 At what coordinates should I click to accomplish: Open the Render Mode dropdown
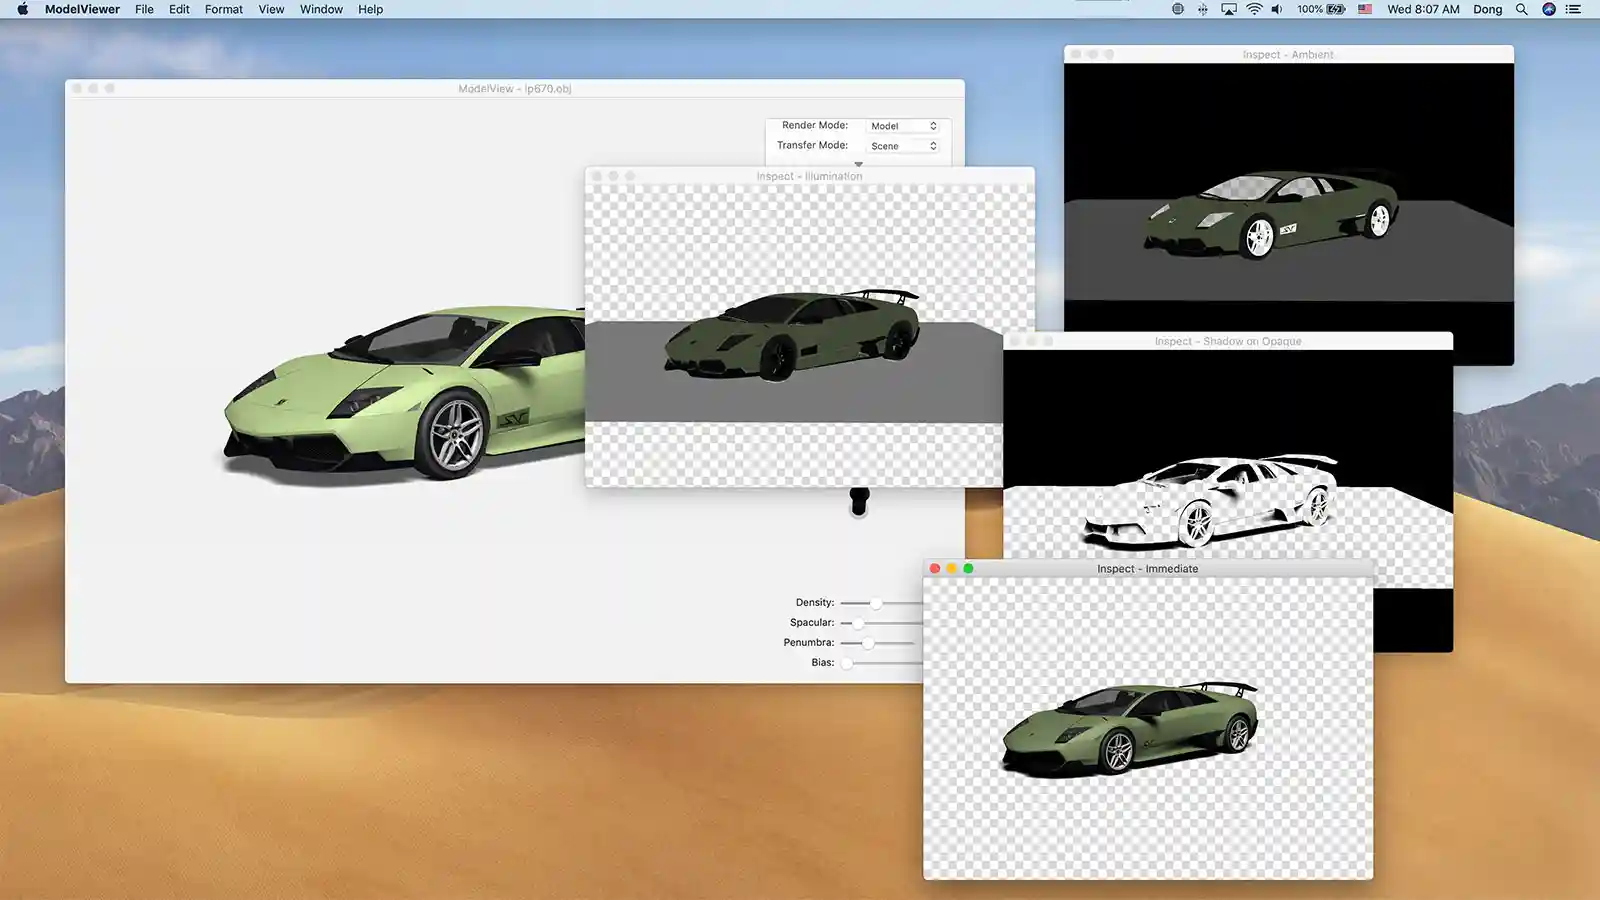(903, 126)
